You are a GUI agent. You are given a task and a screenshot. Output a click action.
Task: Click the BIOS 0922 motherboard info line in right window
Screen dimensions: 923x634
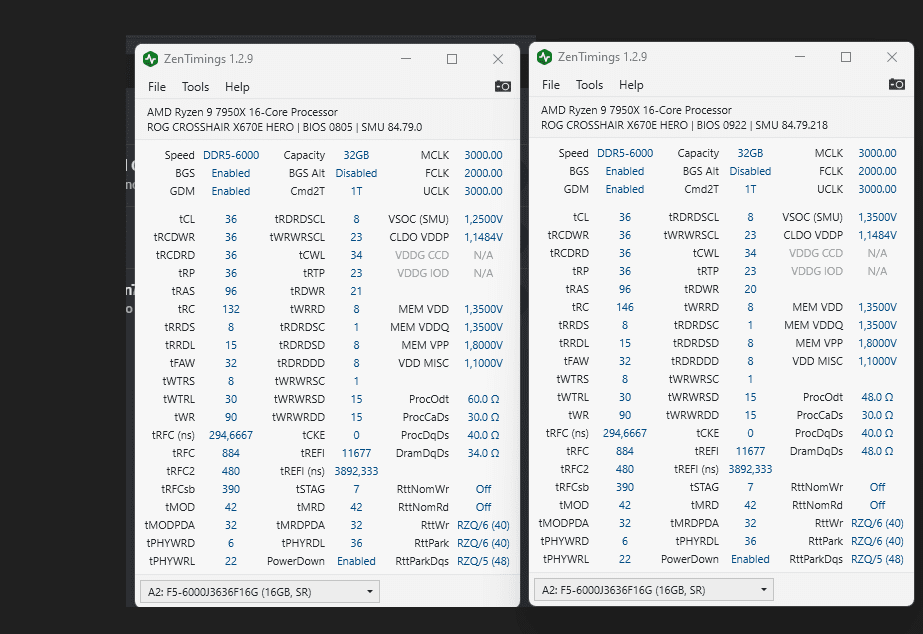[684, 125]
